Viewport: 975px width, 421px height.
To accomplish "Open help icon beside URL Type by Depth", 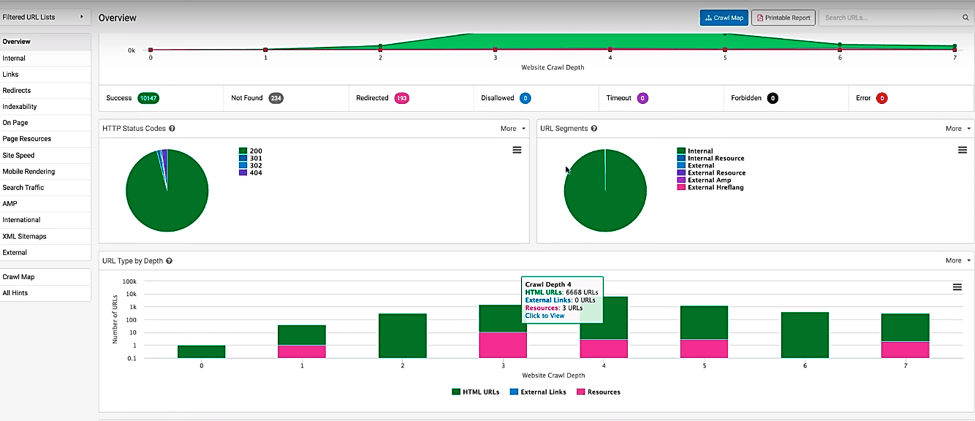I will (169, 261).
